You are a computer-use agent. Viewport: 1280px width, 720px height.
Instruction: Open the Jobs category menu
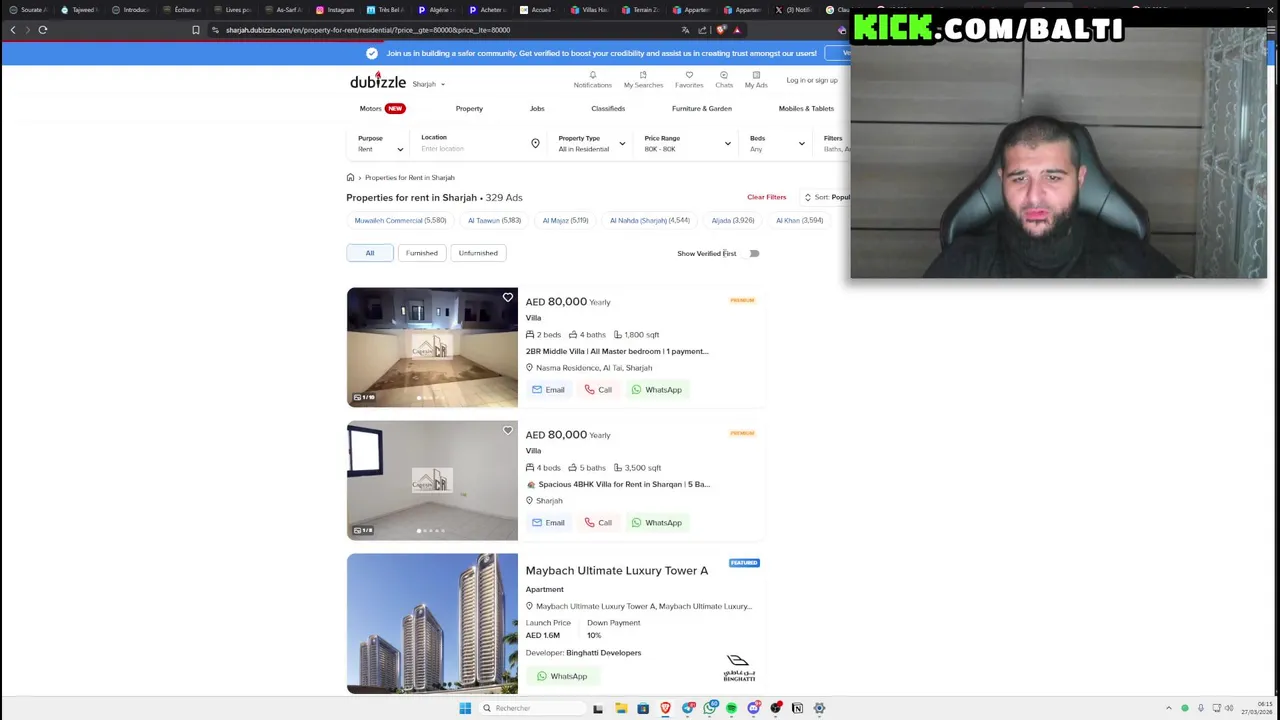(x=537, y=108)
